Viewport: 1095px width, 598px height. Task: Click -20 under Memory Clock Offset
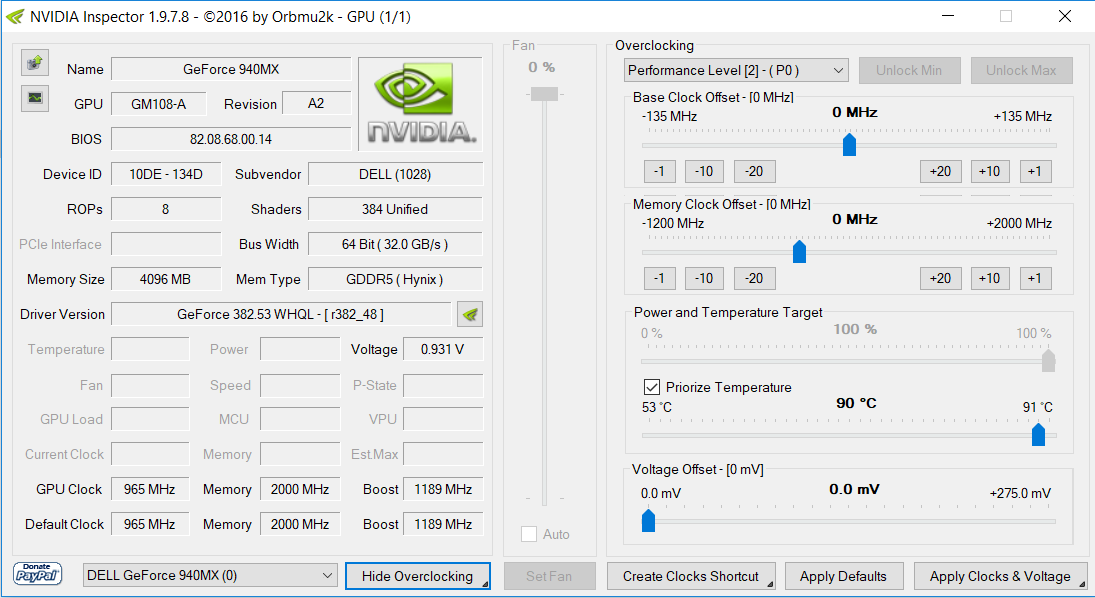point(754,278)
